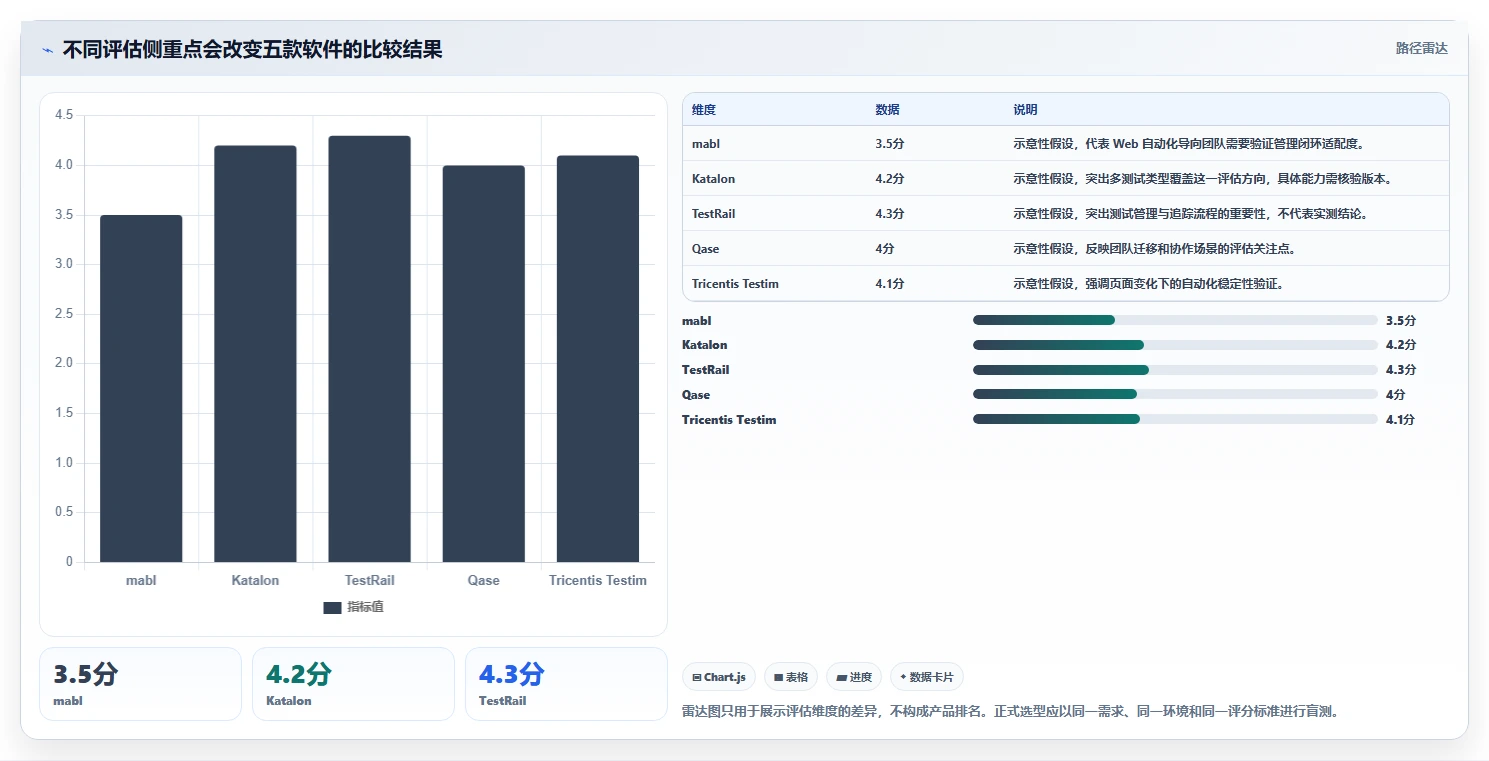1489x761 pixels.
Task: Click the mabl label in the progress list
Action: tap(697, 320)
